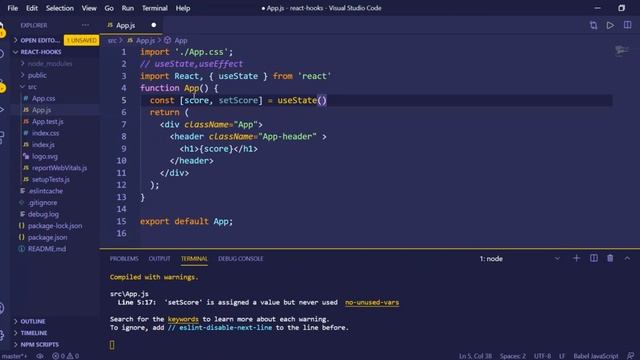
Task: Click LF end-of-line status item
Action: coord(562,356)
